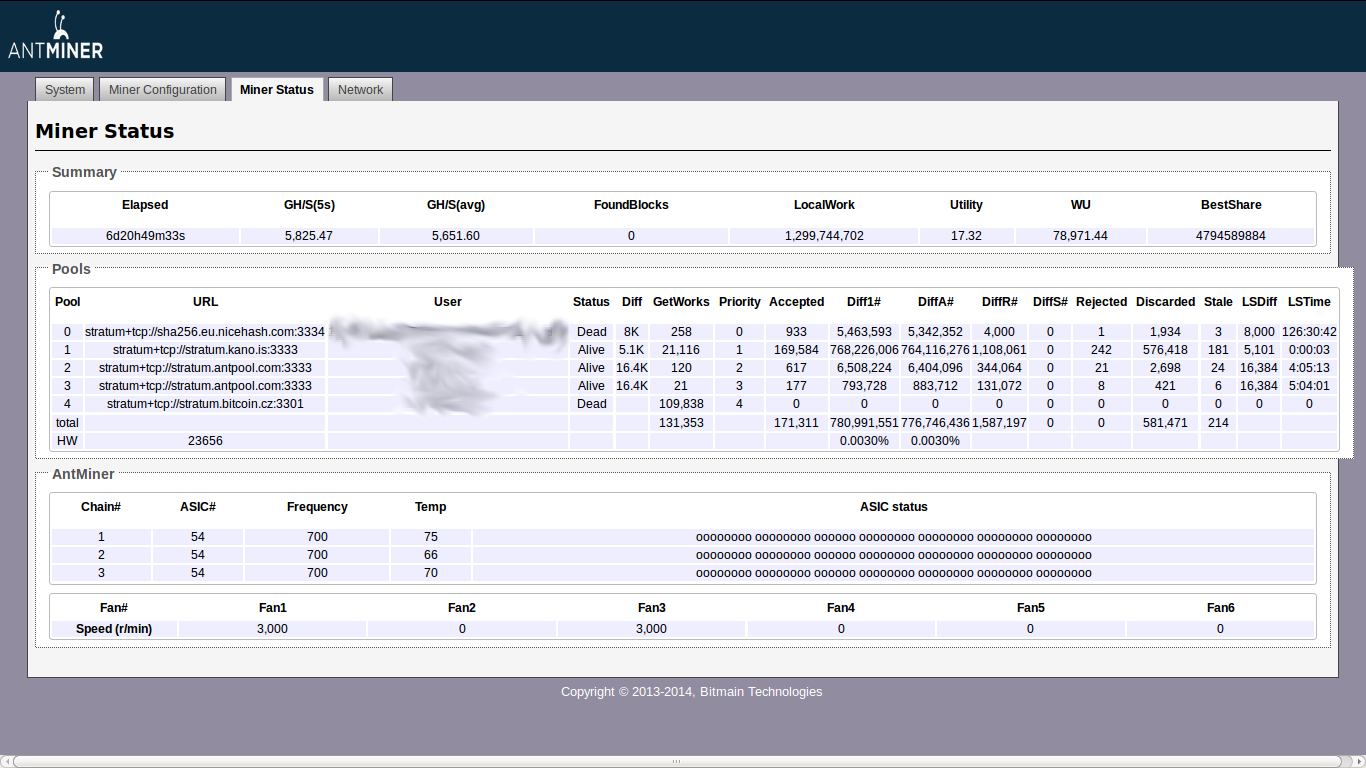Viewport: 1366px width, 768px height.
Task: Click the ASIC status string for chain 1
Action: coord(893,537)
